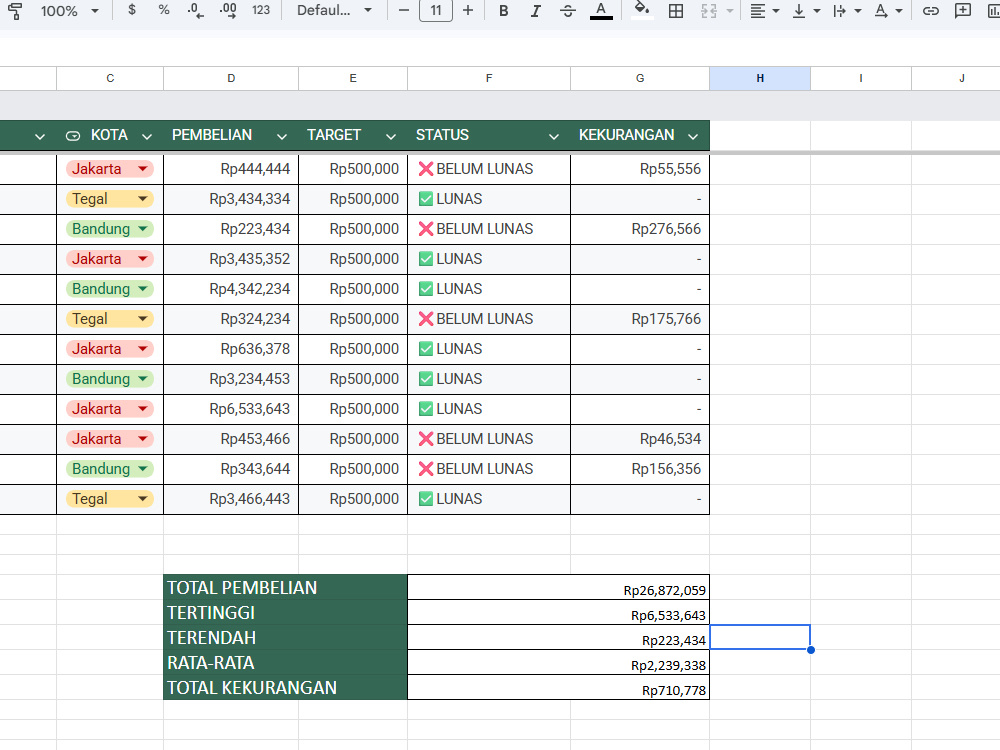Open merge cells type dropdown arrow
1000x750 pixels.
coord(730,11)
